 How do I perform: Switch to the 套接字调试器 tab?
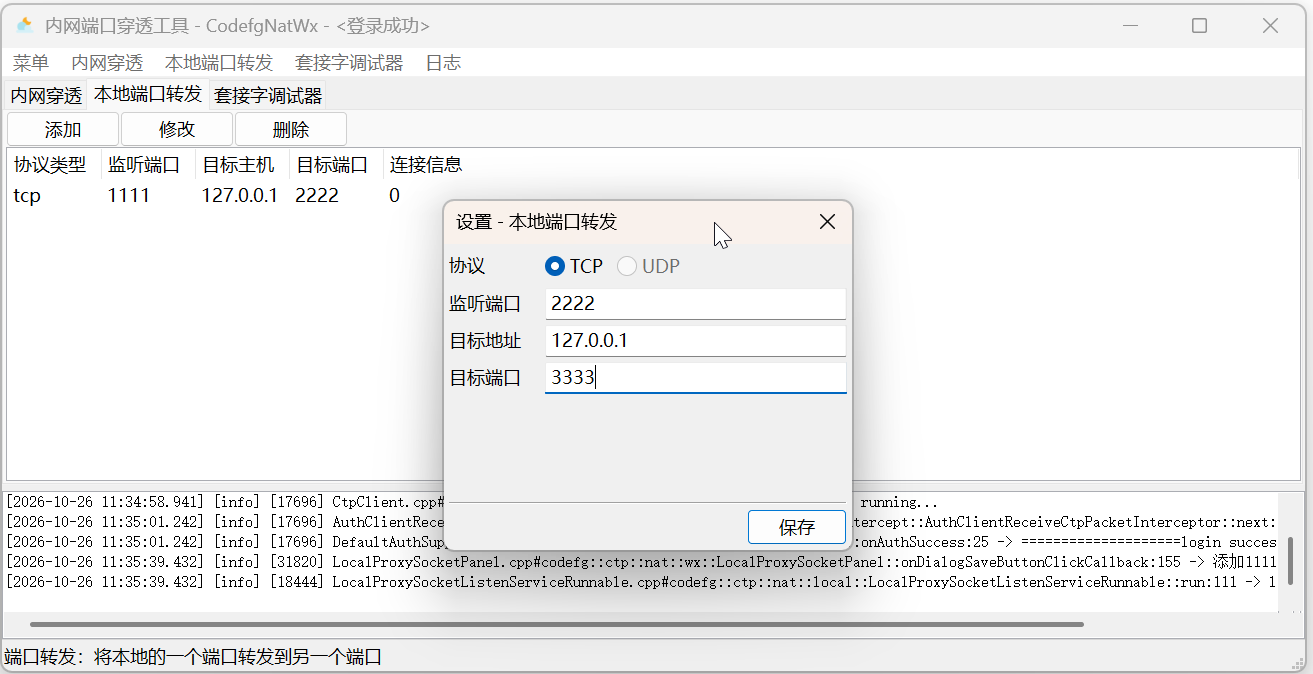(x=268, y=96)
